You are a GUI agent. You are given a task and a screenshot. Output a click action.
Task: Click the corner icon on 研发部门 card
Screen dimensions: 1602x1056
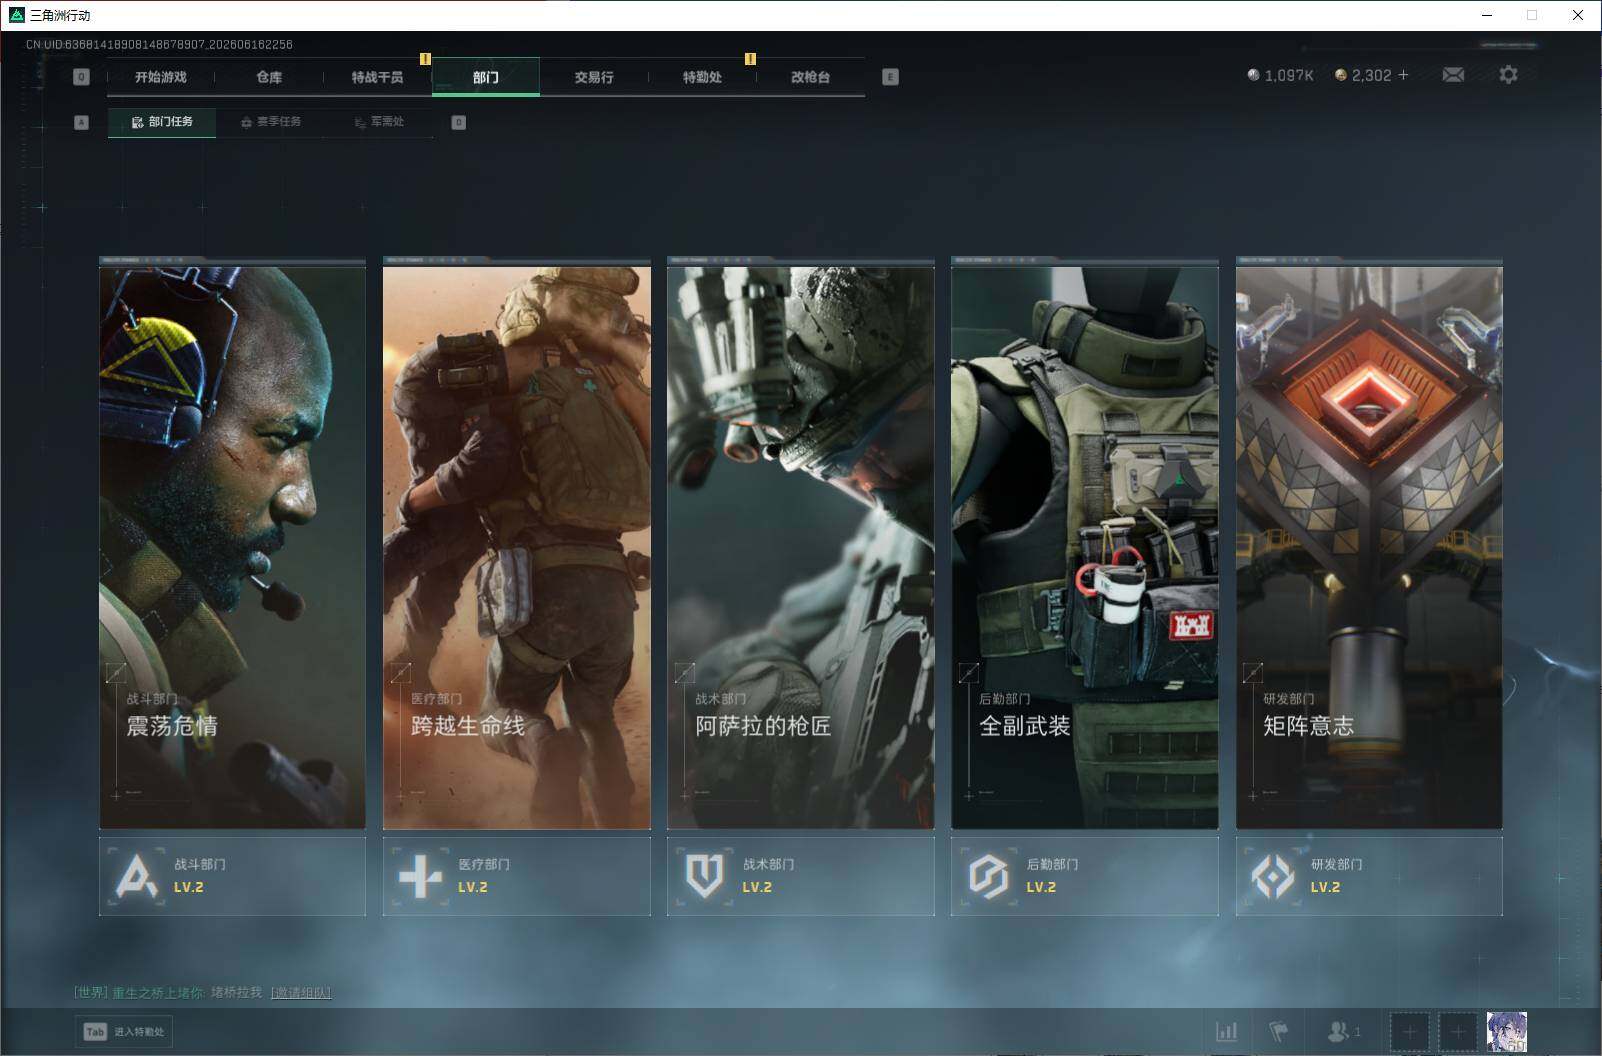click(1252, 673)
